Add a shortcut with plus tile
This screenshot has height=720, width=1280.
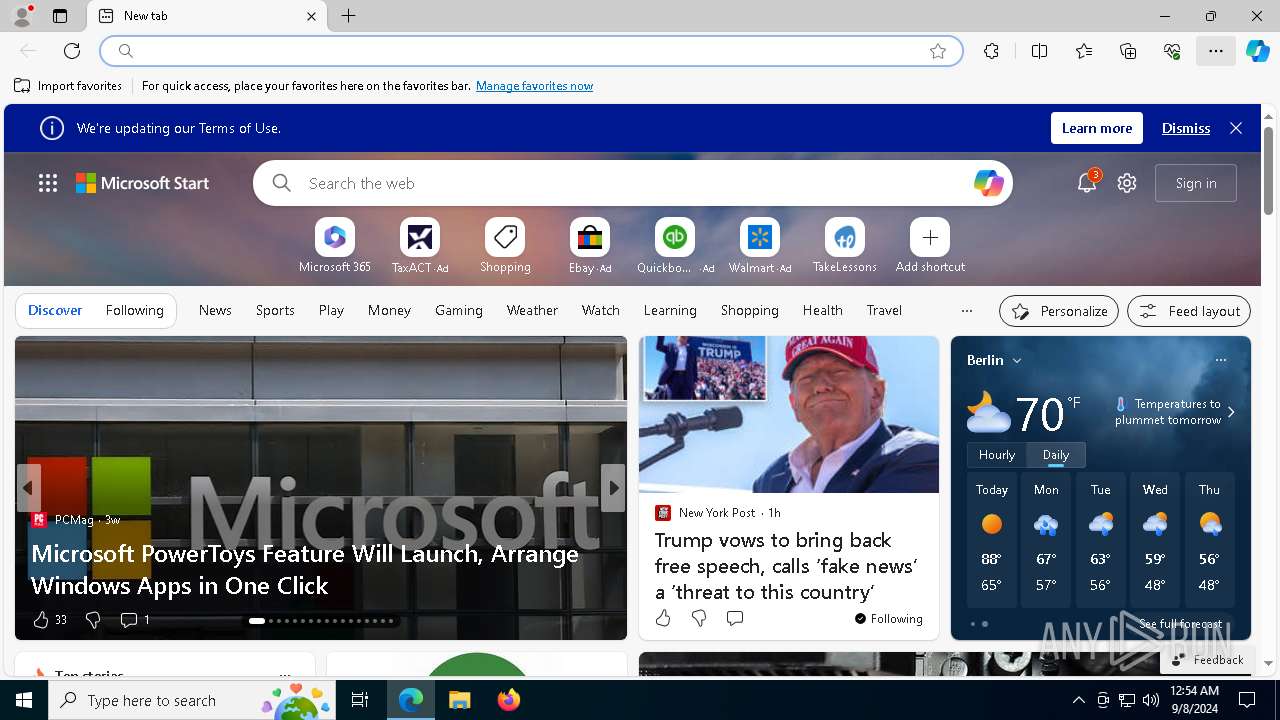pyautogui.click(x=930, y=246)
